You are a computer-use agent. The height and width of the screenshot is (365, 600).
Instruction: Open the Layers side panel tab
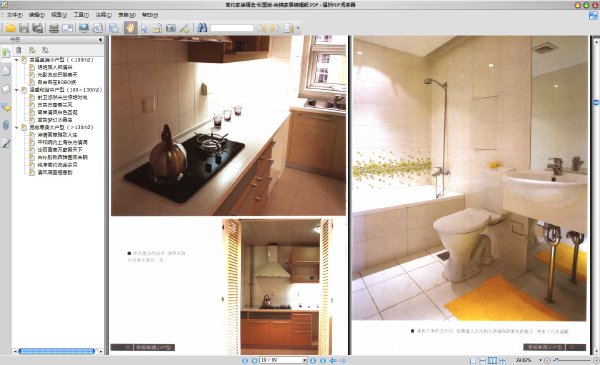point(6,89)
